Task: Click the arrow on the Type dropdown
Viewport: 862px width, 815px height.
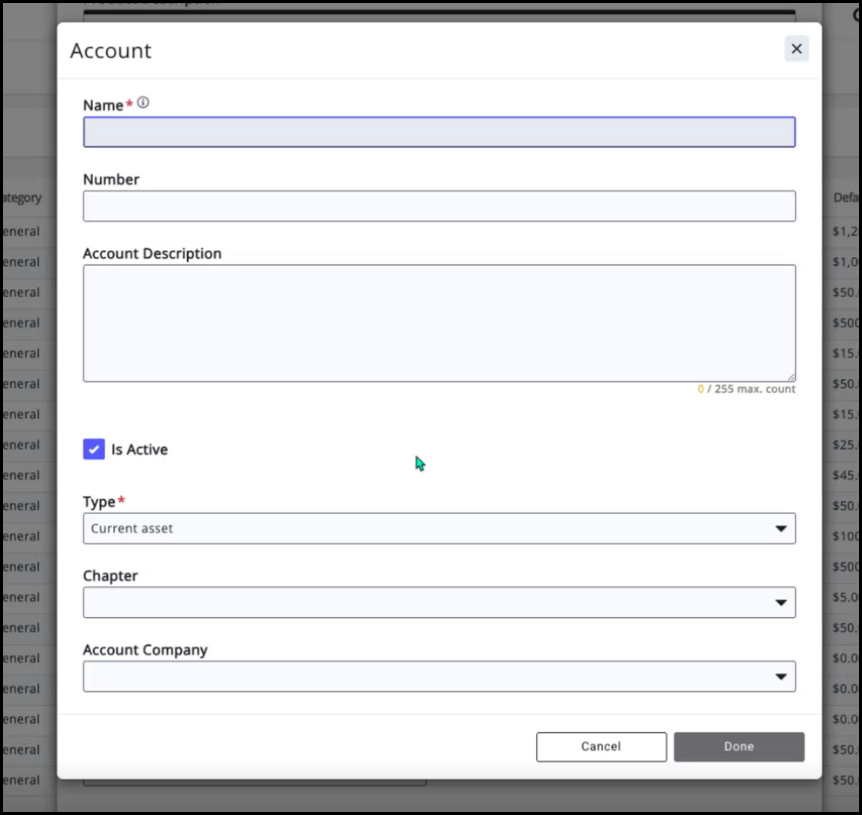Action: [780, 529]
